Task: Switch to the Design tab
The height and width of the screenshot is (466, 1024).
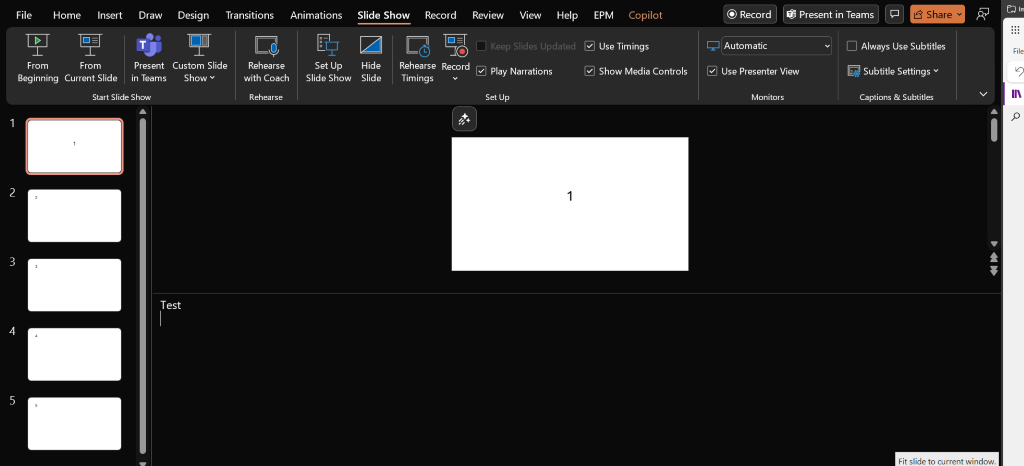Action: tap(193, 15)
